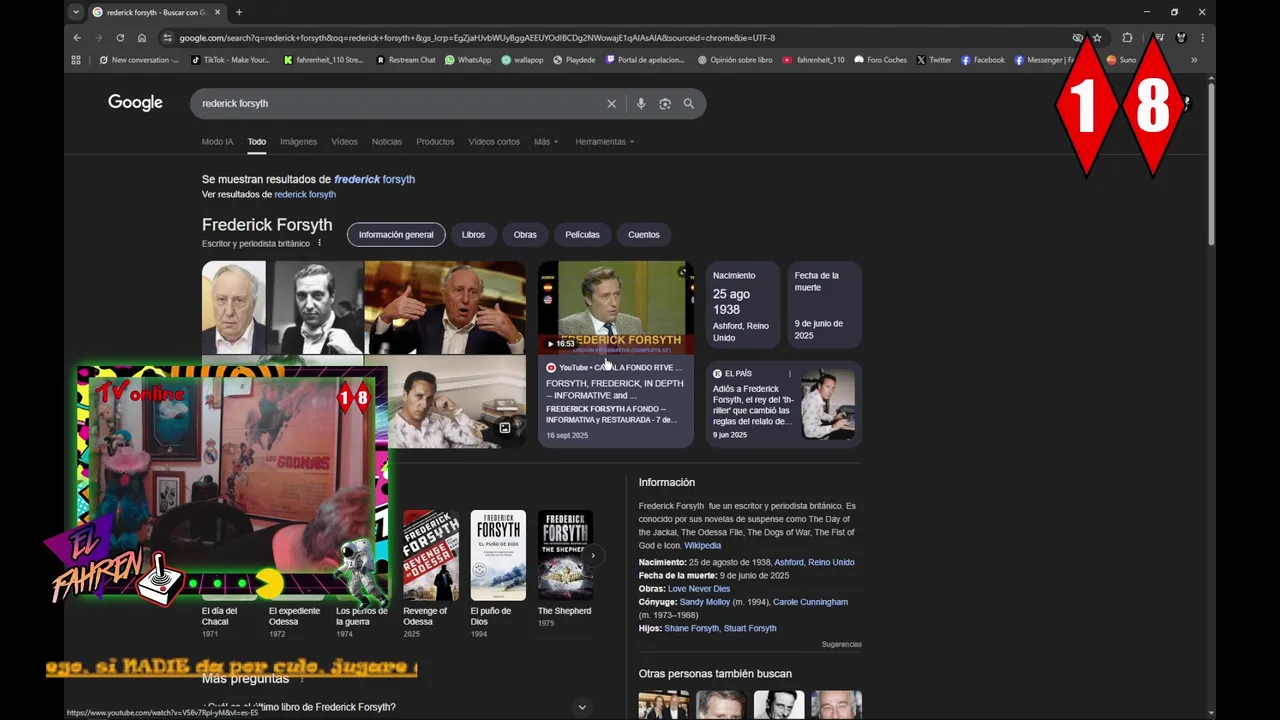Select the Información general chip
Image resolution: width=1280 pixels, height=720 pixels.
[396, 235]
